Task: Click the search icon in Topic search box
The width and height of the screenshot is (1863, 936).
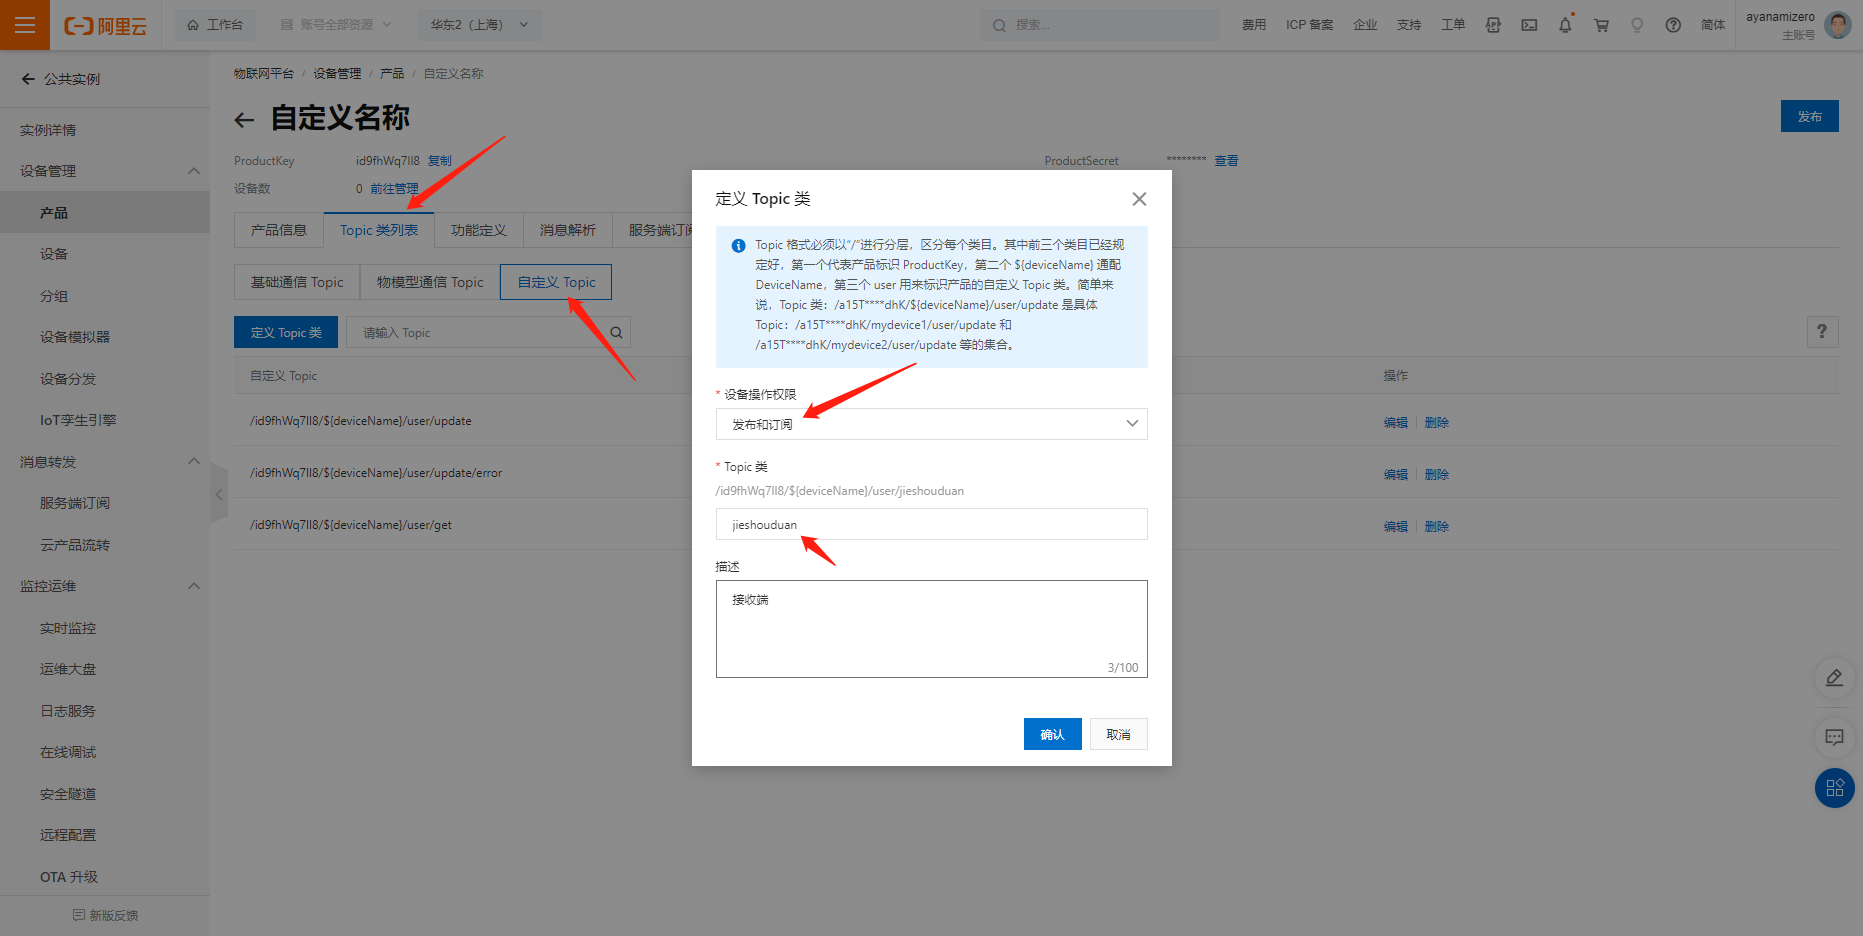Action: click(616, 333)
